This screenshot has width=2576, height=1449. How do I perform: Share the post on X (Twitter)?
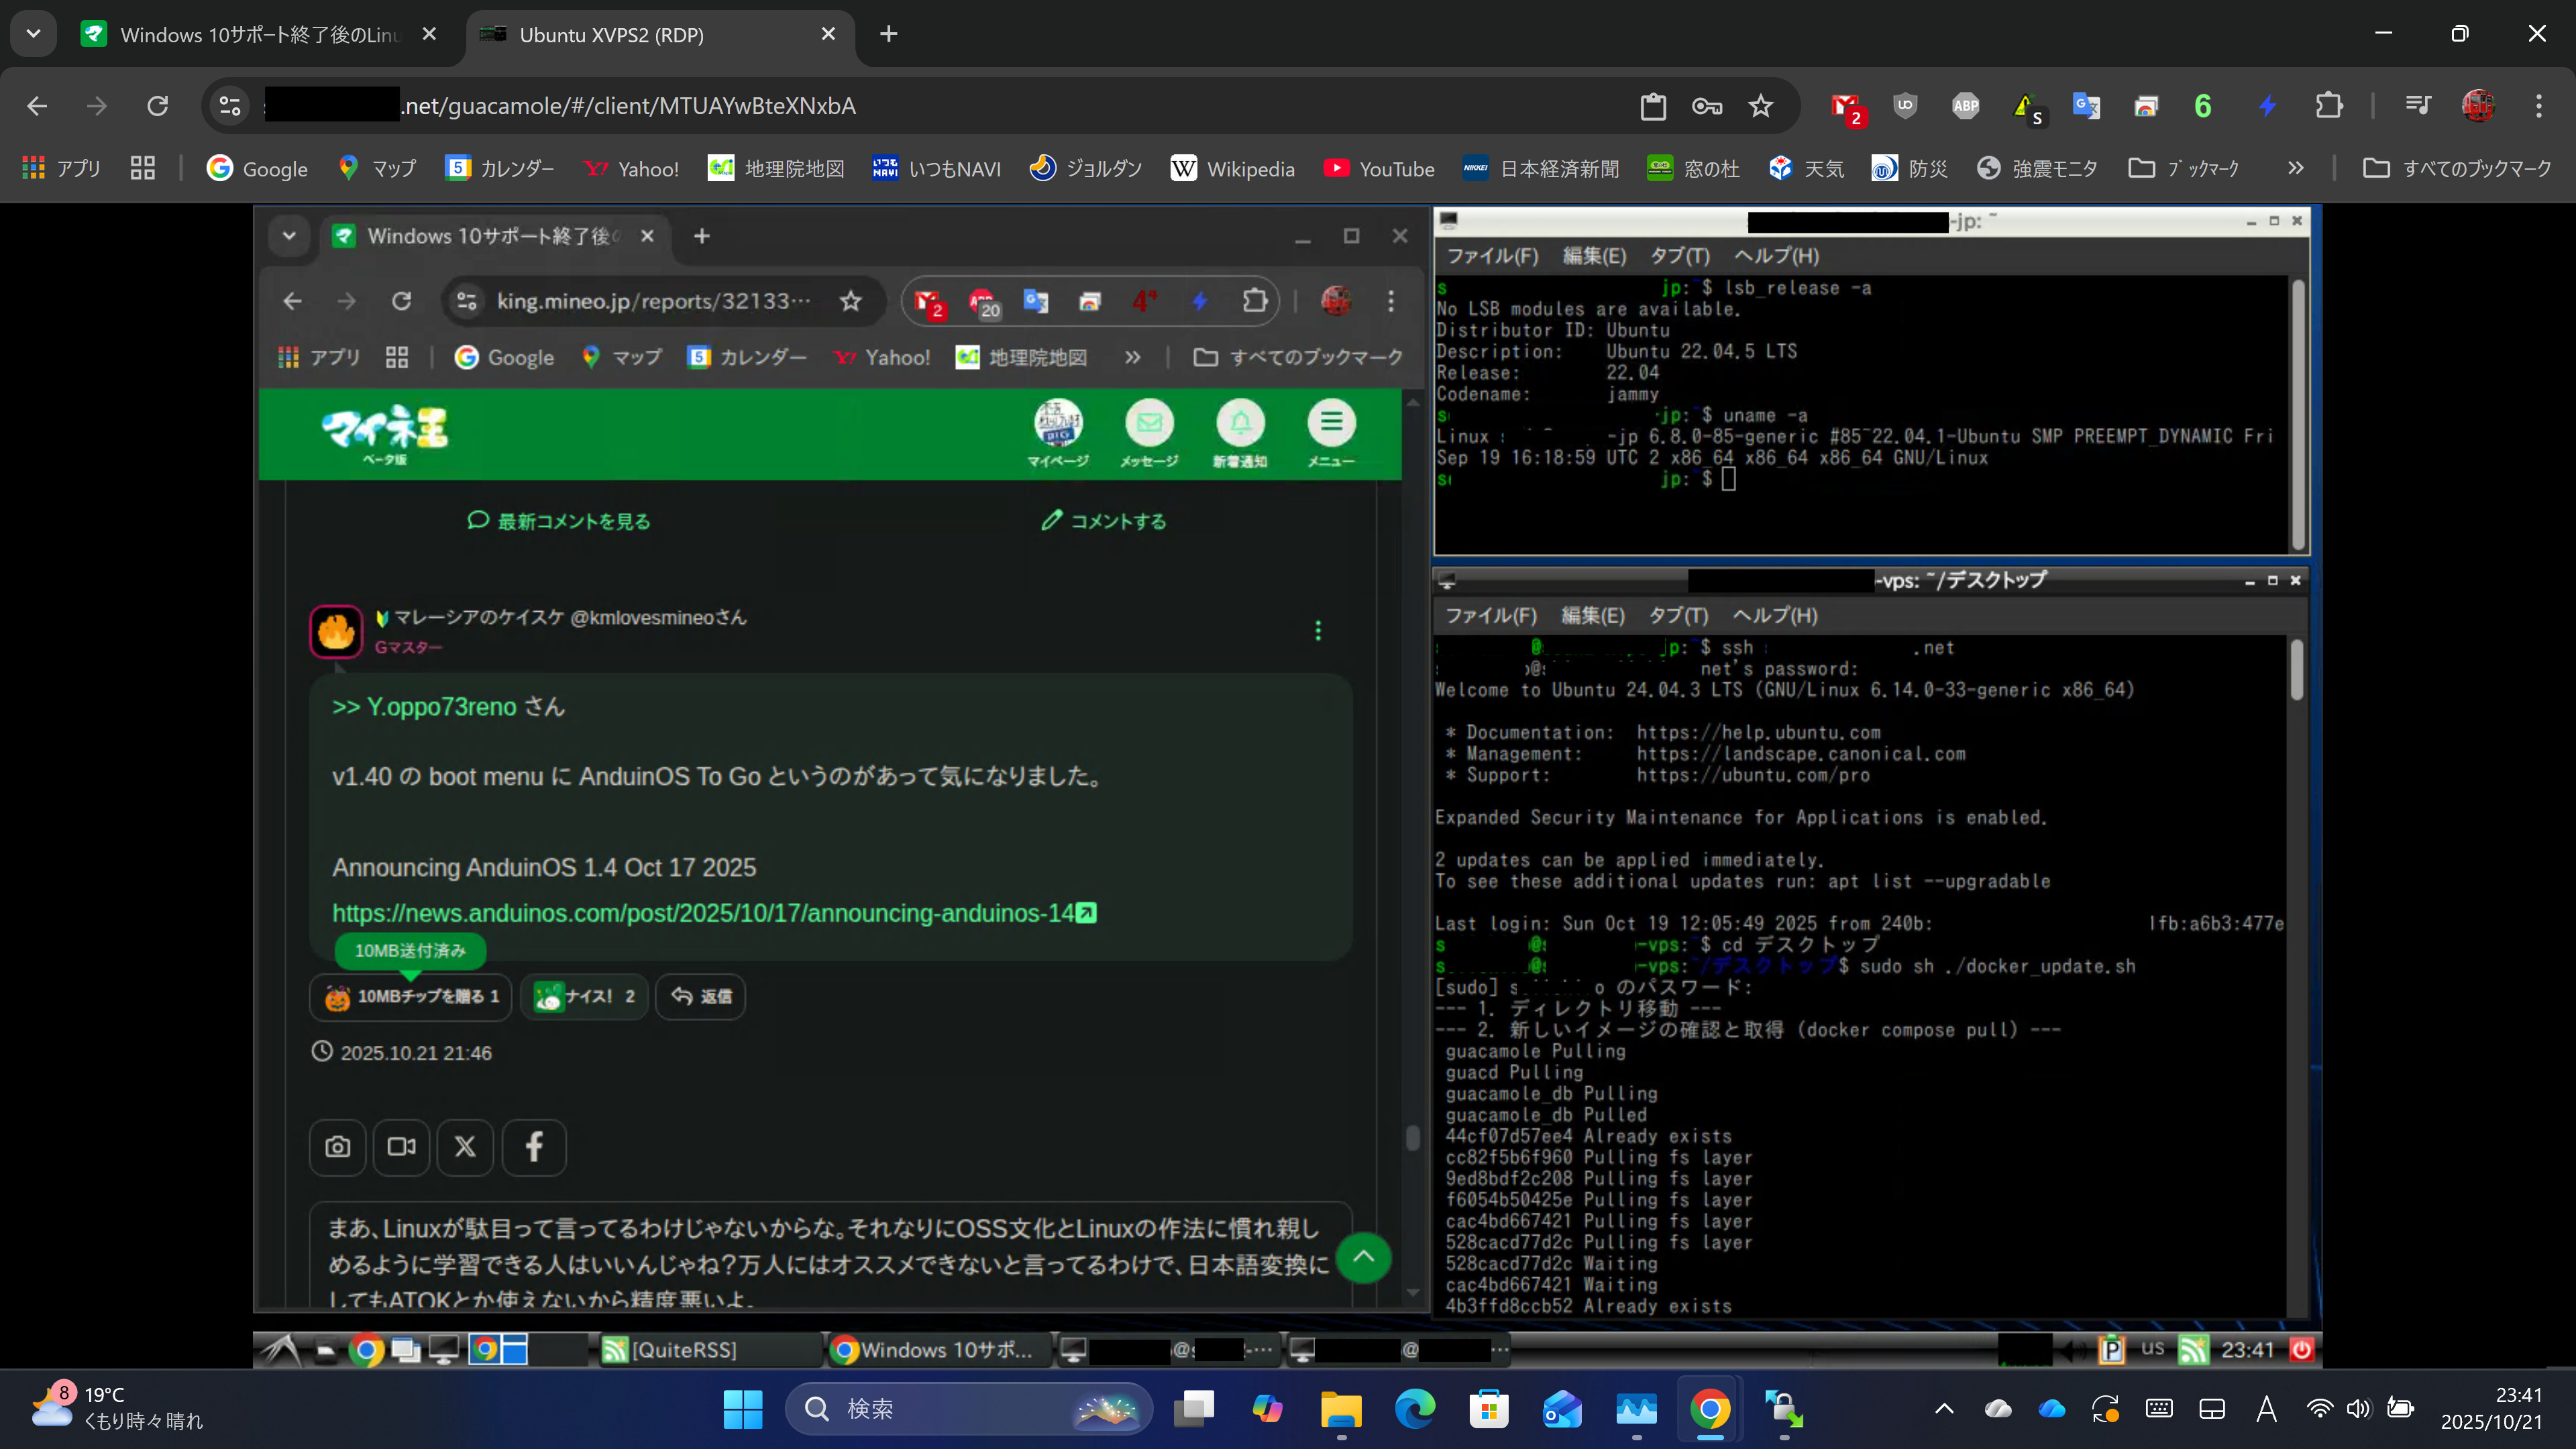[465, 1146]
